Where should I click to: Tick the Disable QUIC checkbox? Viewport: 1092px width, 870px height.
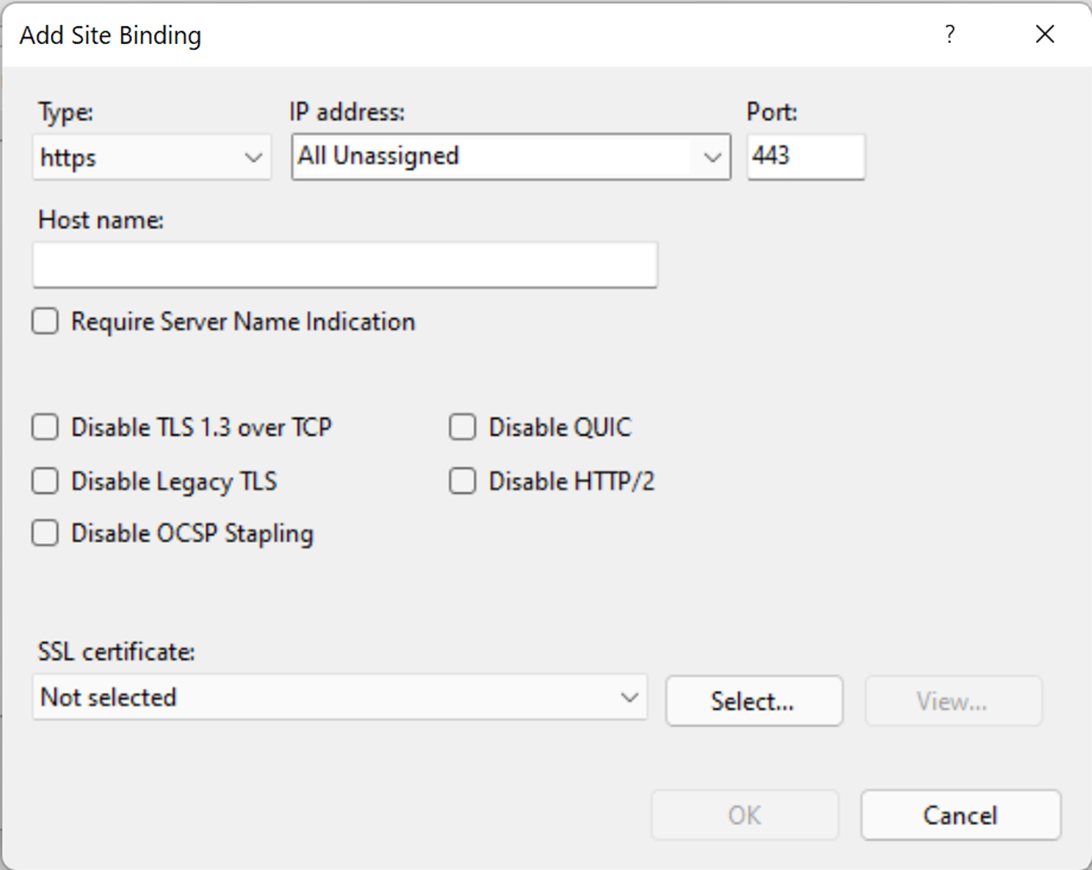(x=462, y=427)
